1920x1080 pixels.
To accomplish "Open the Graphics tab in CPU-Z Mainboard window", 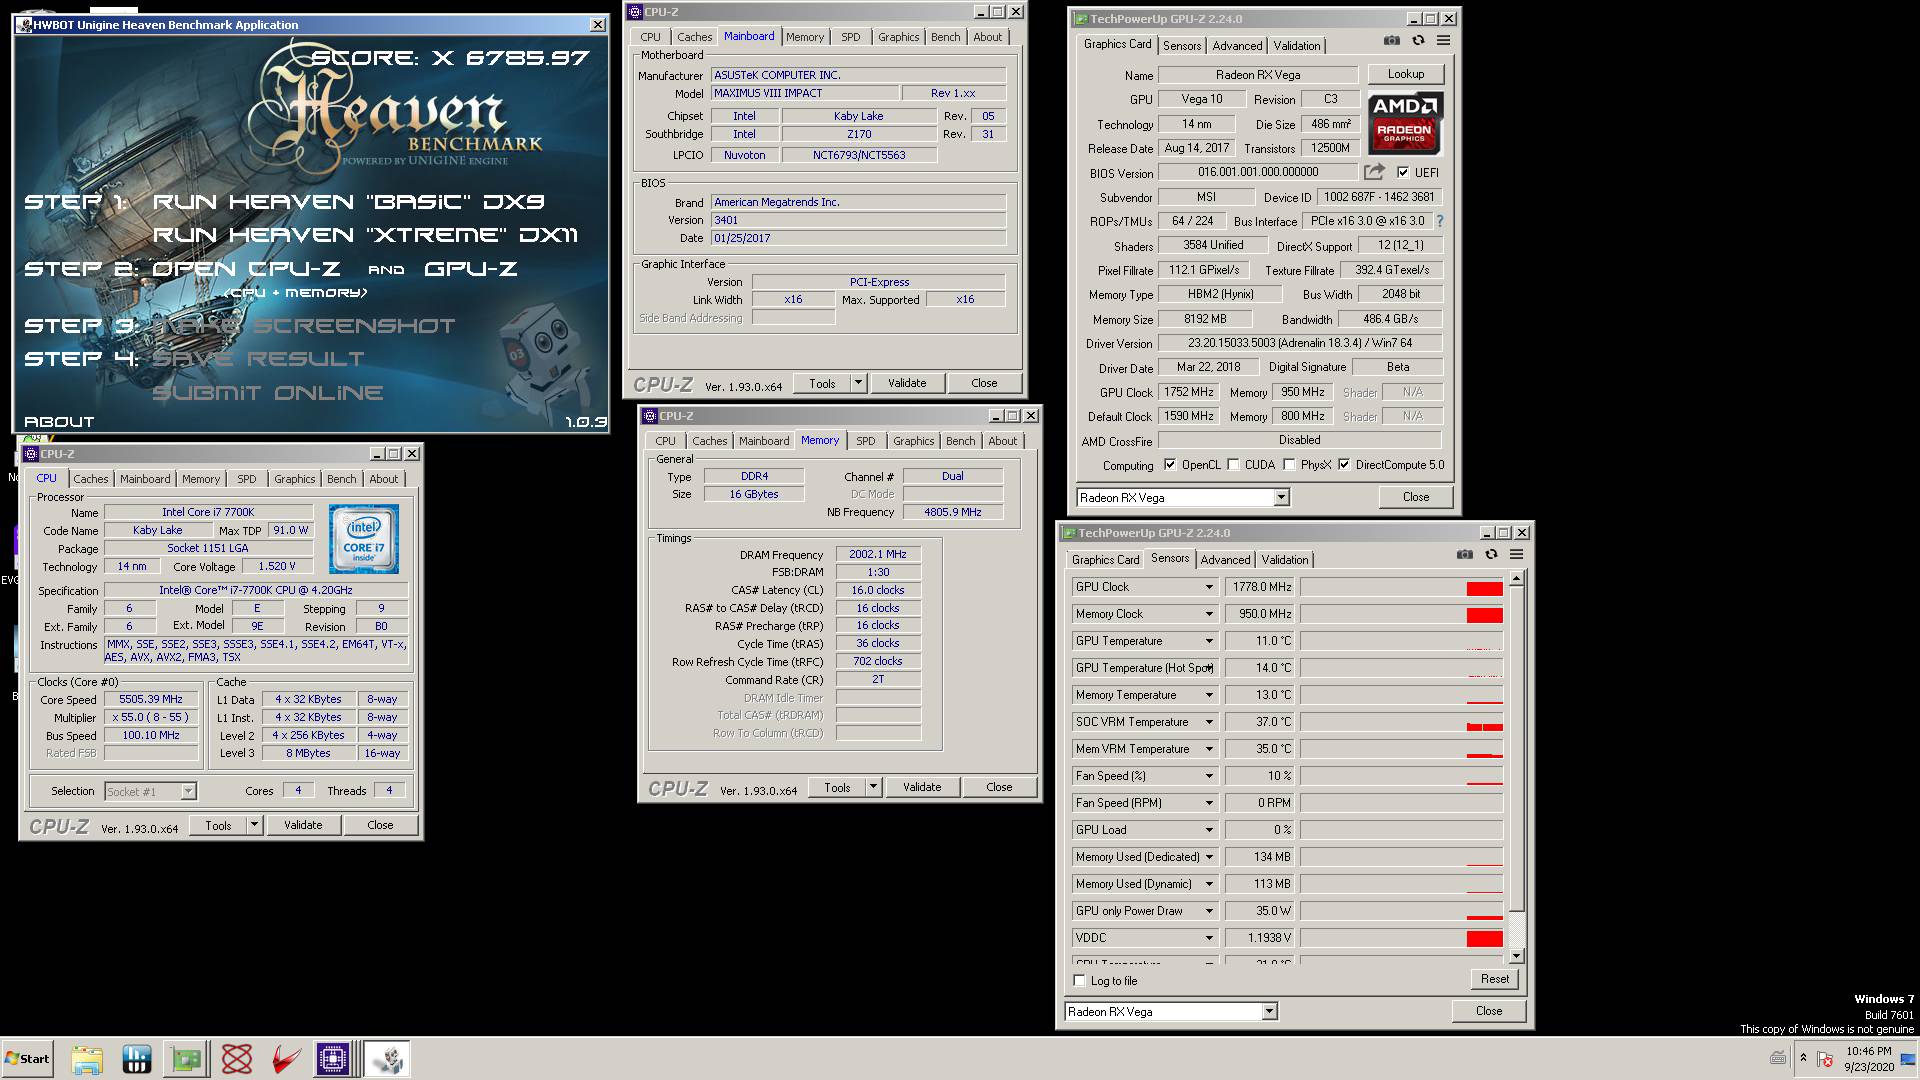I will click(898, 37).
